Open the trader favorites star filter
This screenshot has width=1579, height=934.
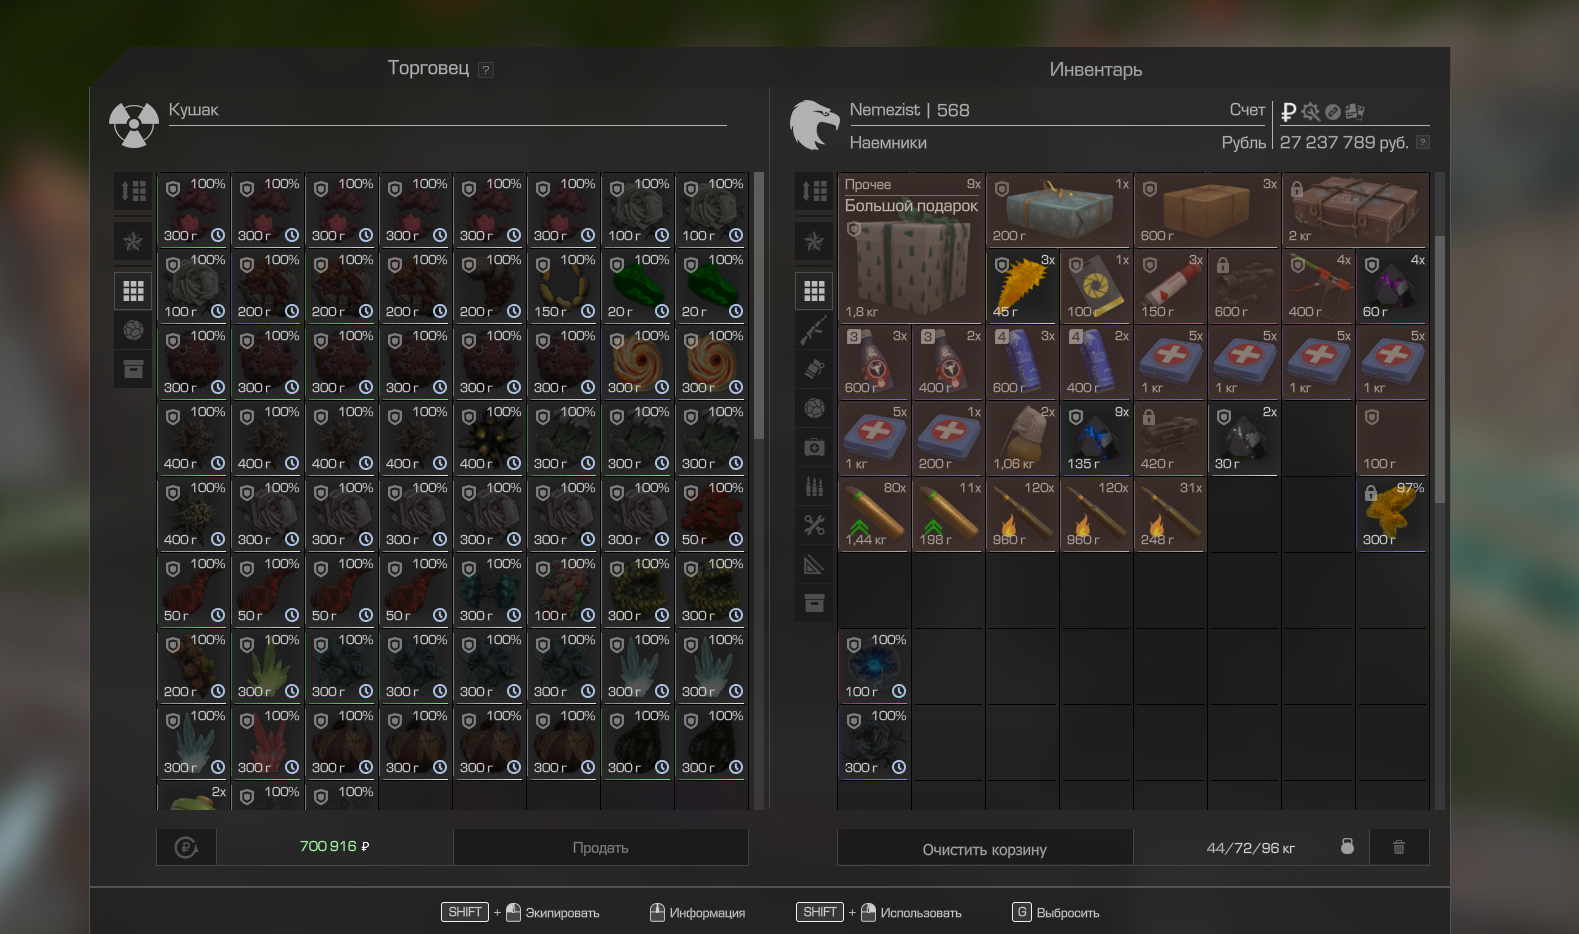[x=133, y=241]
